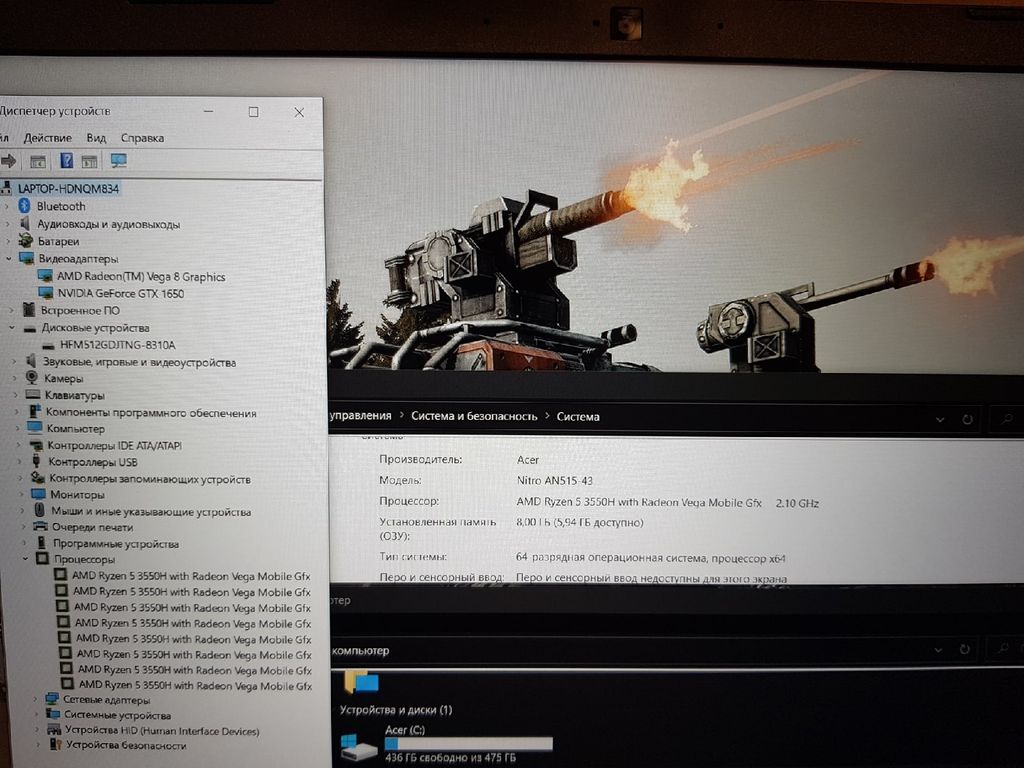This screenshot has width=1024, height=768.
Task: Select AMD Radeon(TM) Vega 8 Graphics
Action: point(140,277)
